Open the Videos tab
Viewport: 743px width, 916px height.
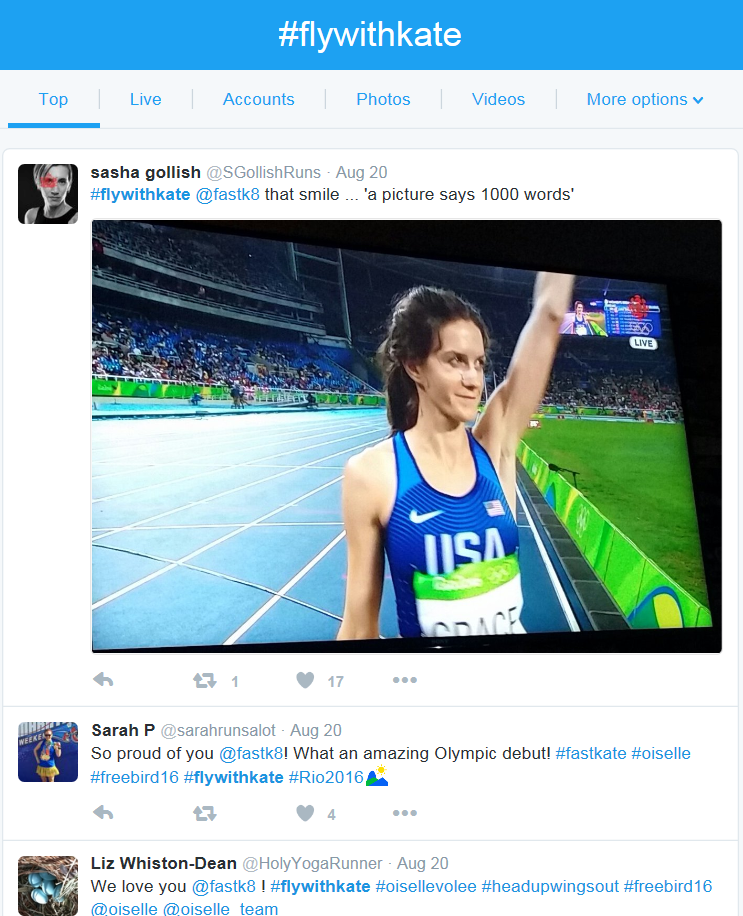(x=498, y=99)
